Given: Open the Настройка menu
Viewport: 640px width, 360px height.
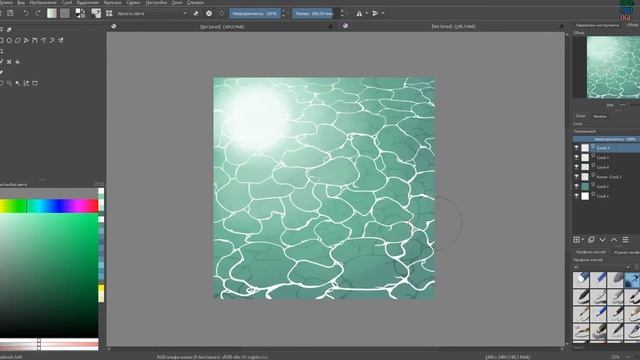Looking at the screenshot, I should pos(156,2).
